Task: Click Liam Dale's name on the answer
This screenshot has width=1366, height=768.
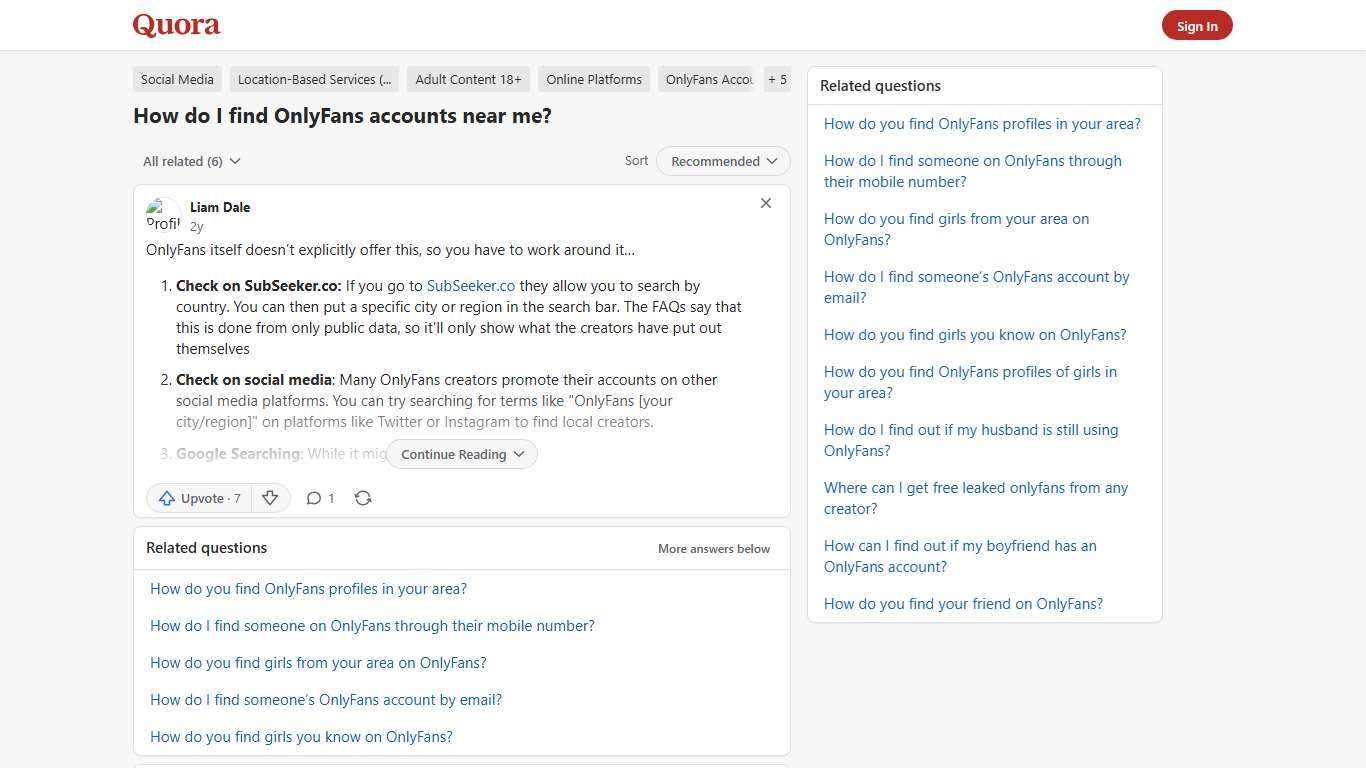Action: pos(220,207)
